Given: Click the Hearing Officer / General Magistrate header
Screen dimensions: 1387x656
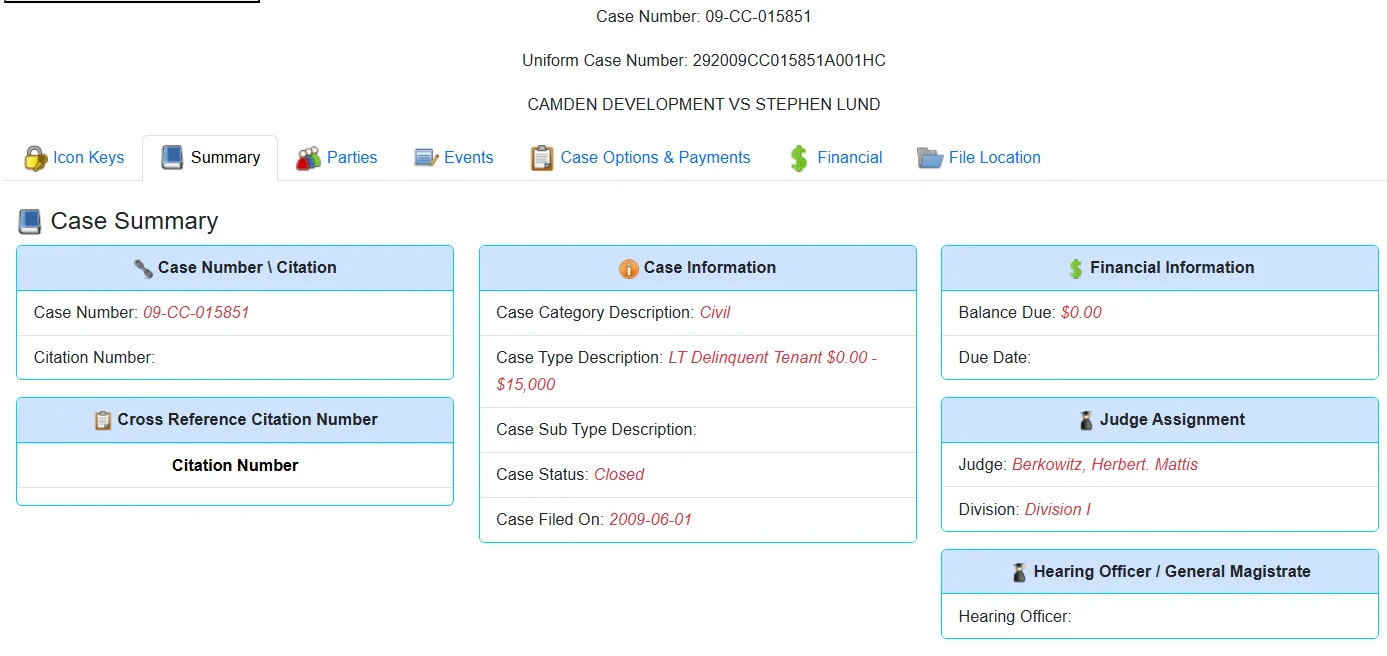Looking at the screenshot, I should click(1171, 572).
